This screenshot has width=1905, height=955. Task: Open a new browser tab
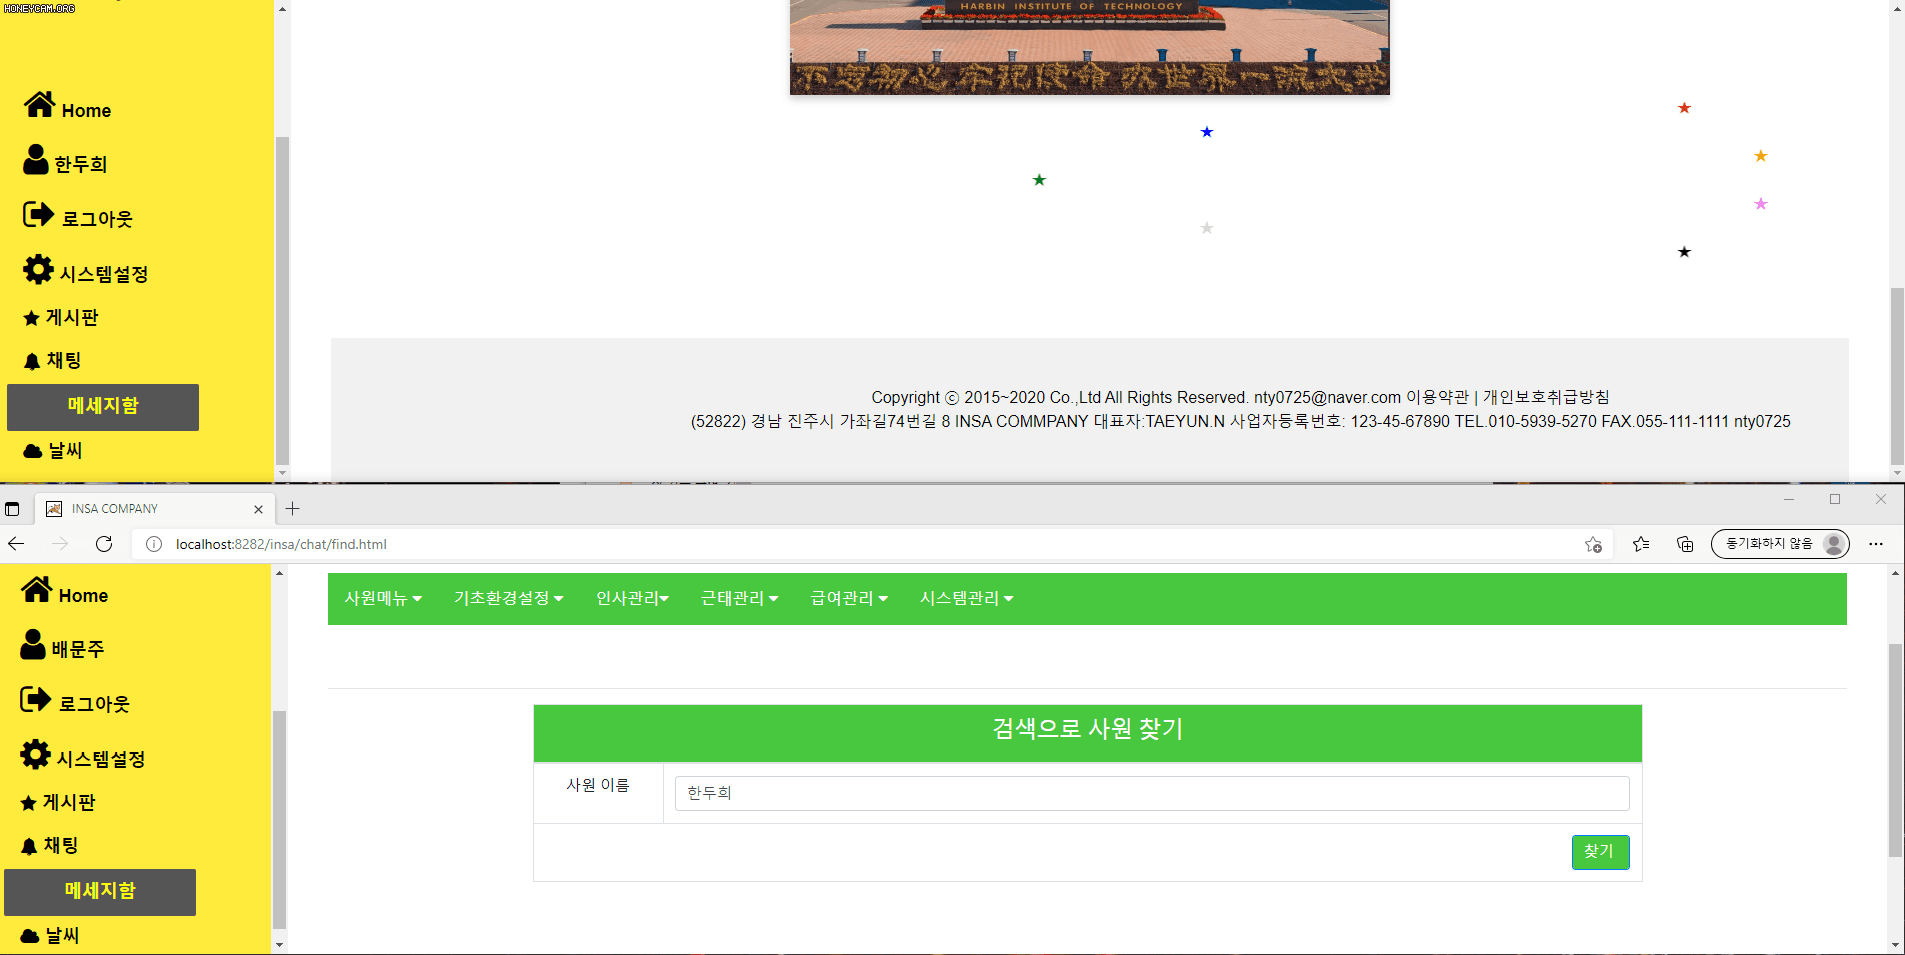292,509
